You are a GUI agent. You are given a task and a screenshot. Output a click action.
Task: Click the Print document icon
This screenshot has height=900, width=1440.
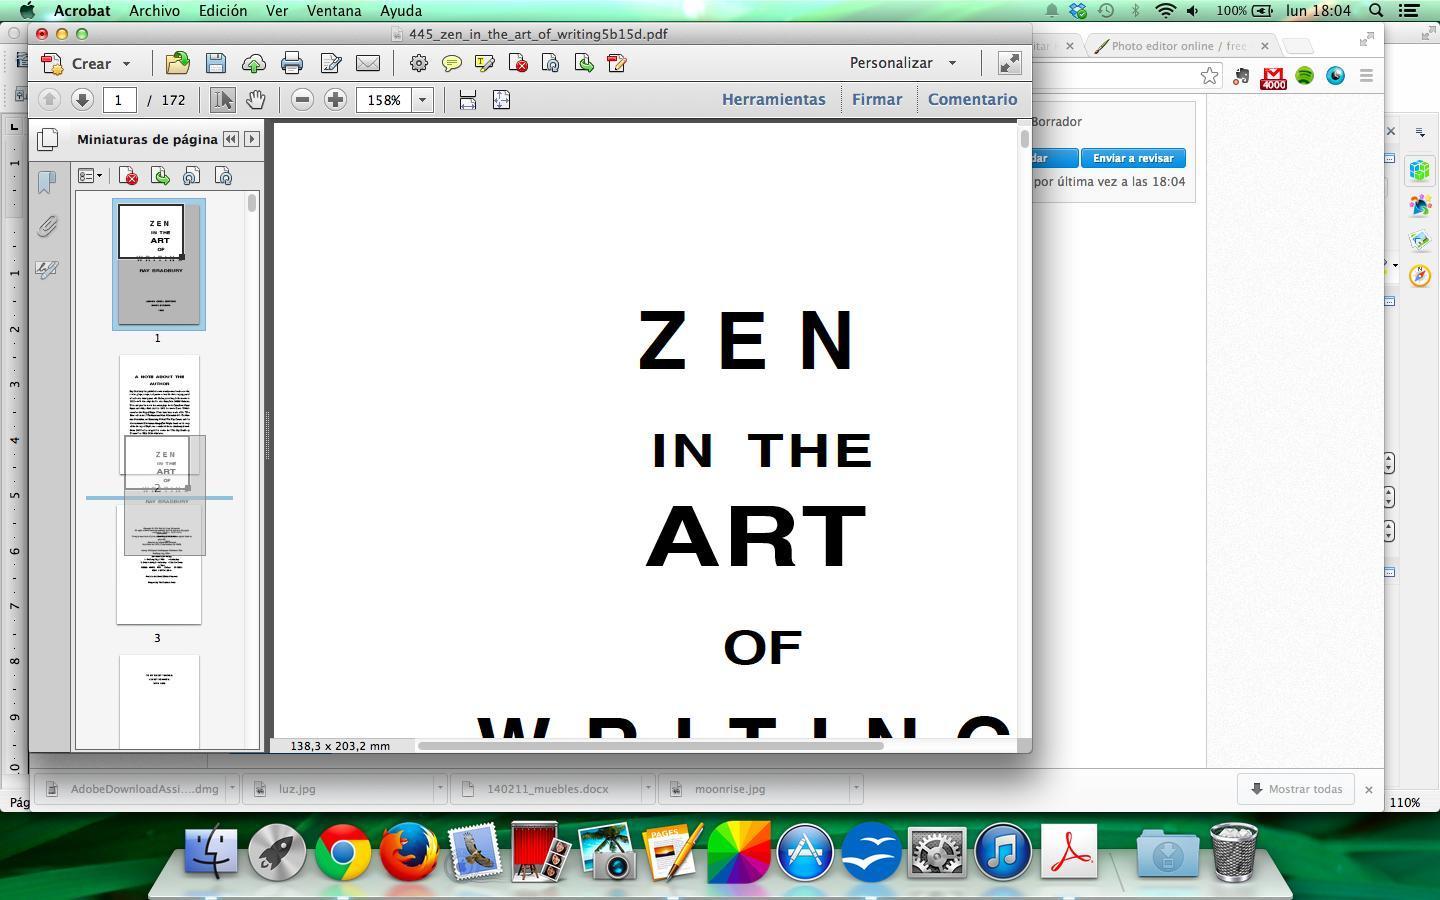[x=292, y=63]
